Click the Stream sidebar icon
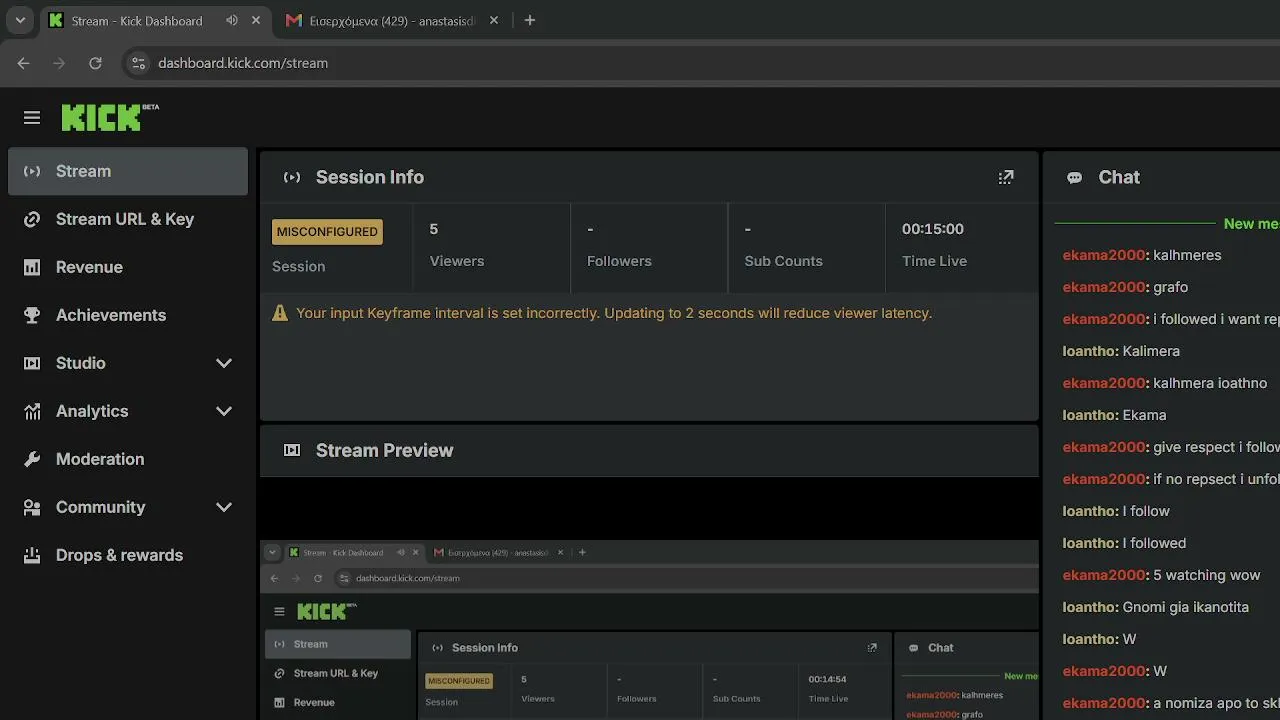This screenshot has width=1280, height=720. 32,171
